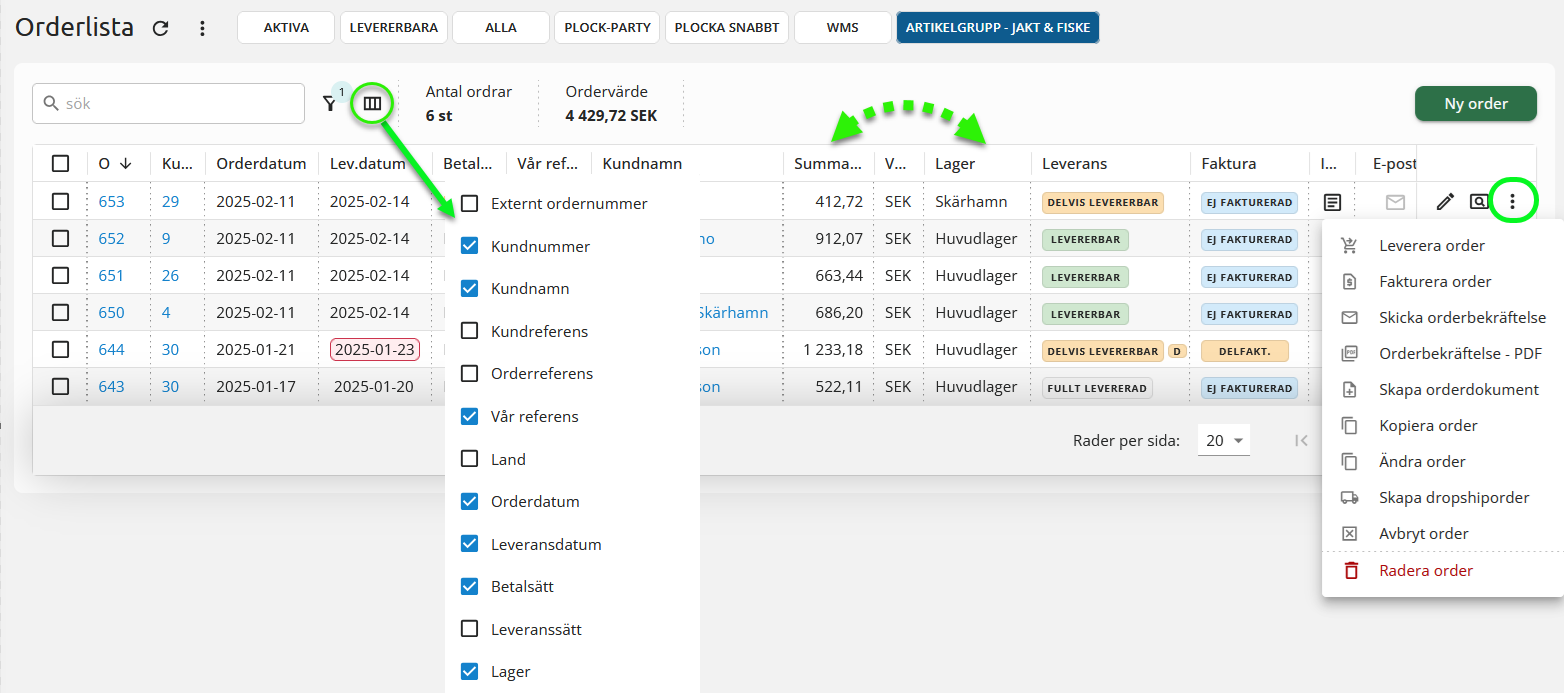
Task: Select Radera order in the context menu
Action: coord(1425,571)
